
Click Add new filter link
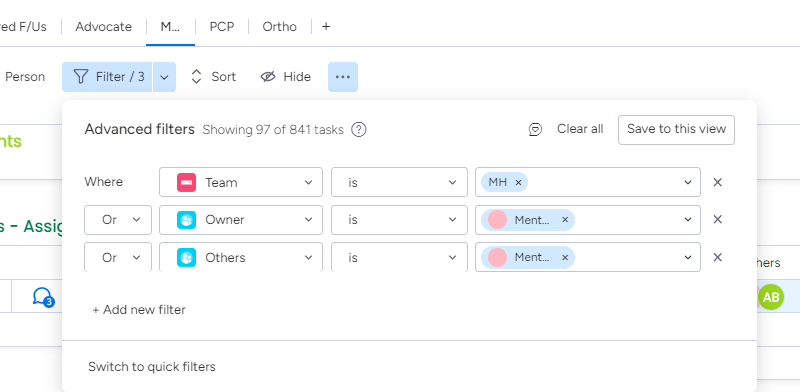pyautogui.click(x=139, y=310)
